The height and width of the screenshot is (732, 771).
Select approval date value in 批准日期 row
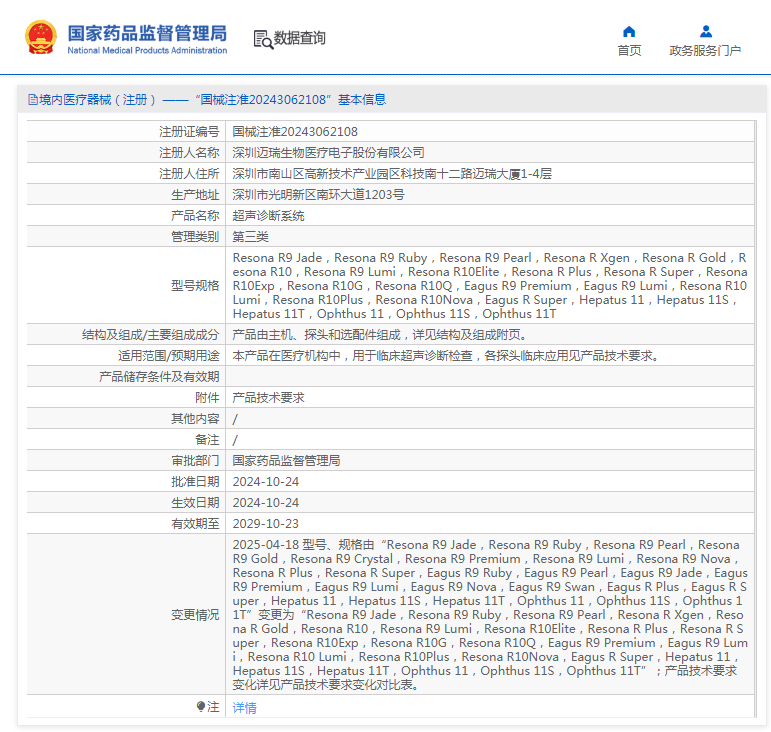[x=266, y=482]
